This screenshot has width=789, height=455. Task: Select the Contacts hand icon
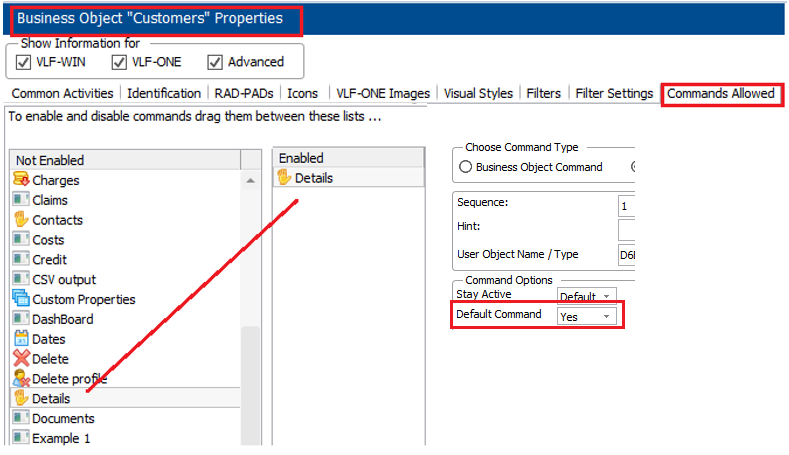[20, 220]
